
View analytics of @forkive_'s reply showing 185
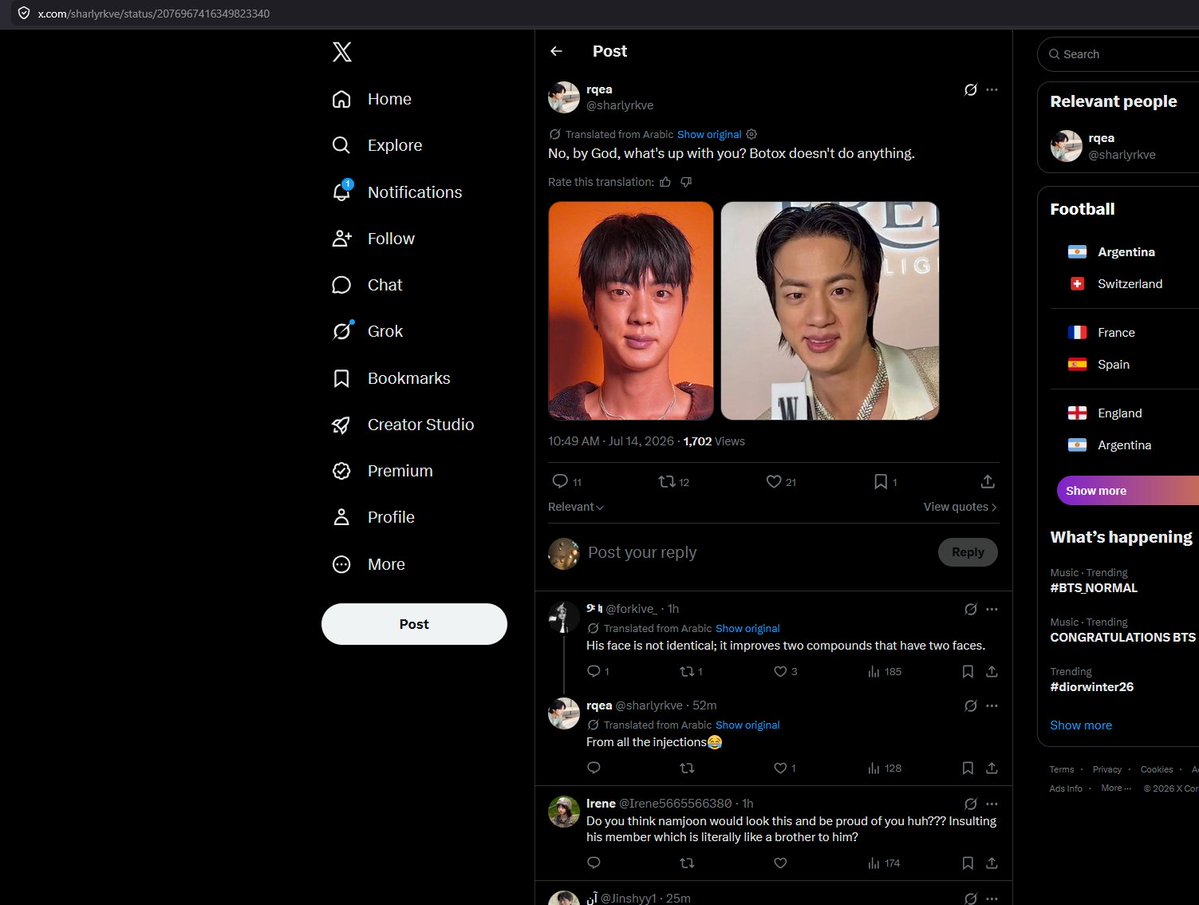(885, 671)
